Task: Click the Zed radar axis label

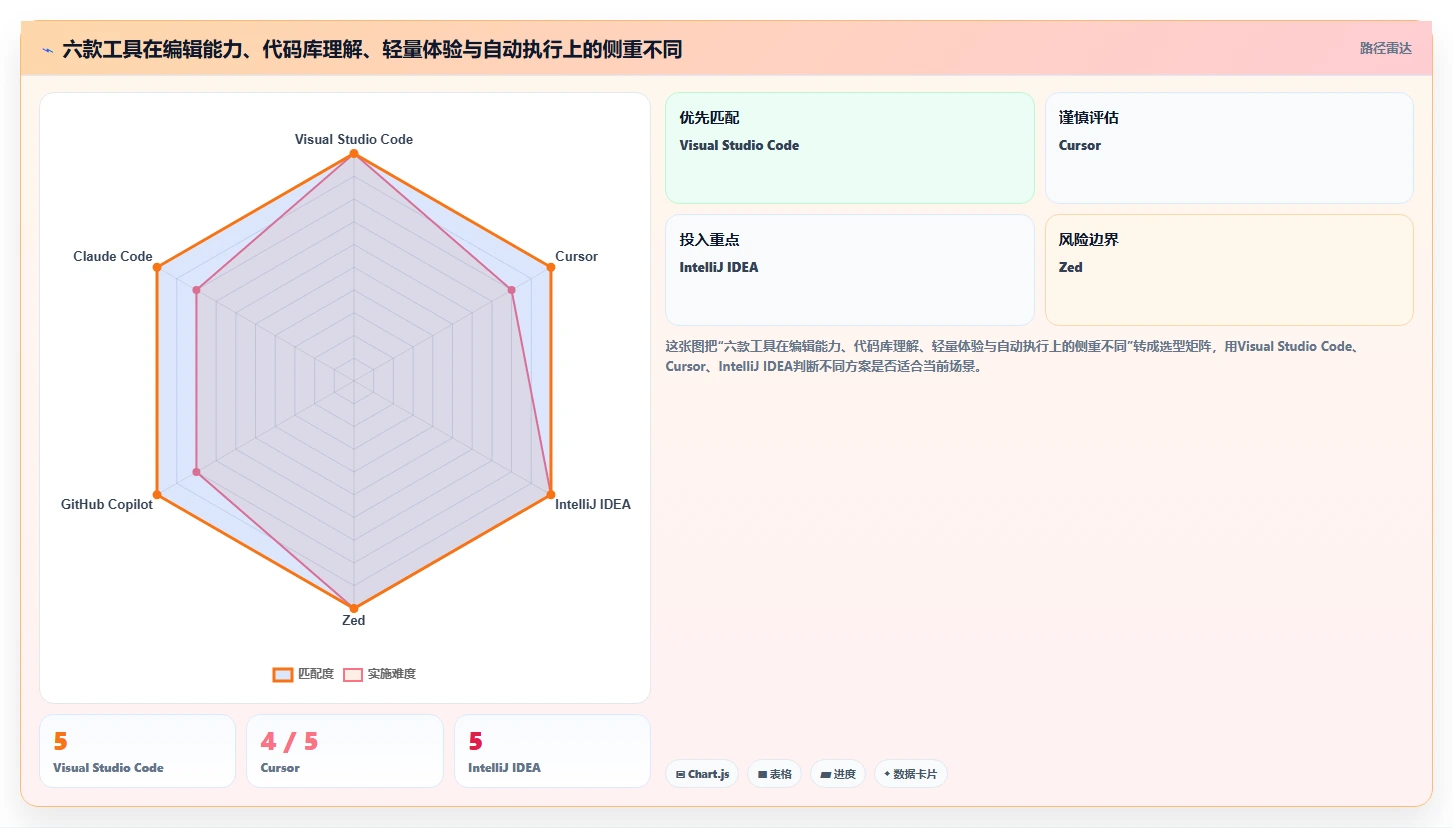Action: point(354,620)
